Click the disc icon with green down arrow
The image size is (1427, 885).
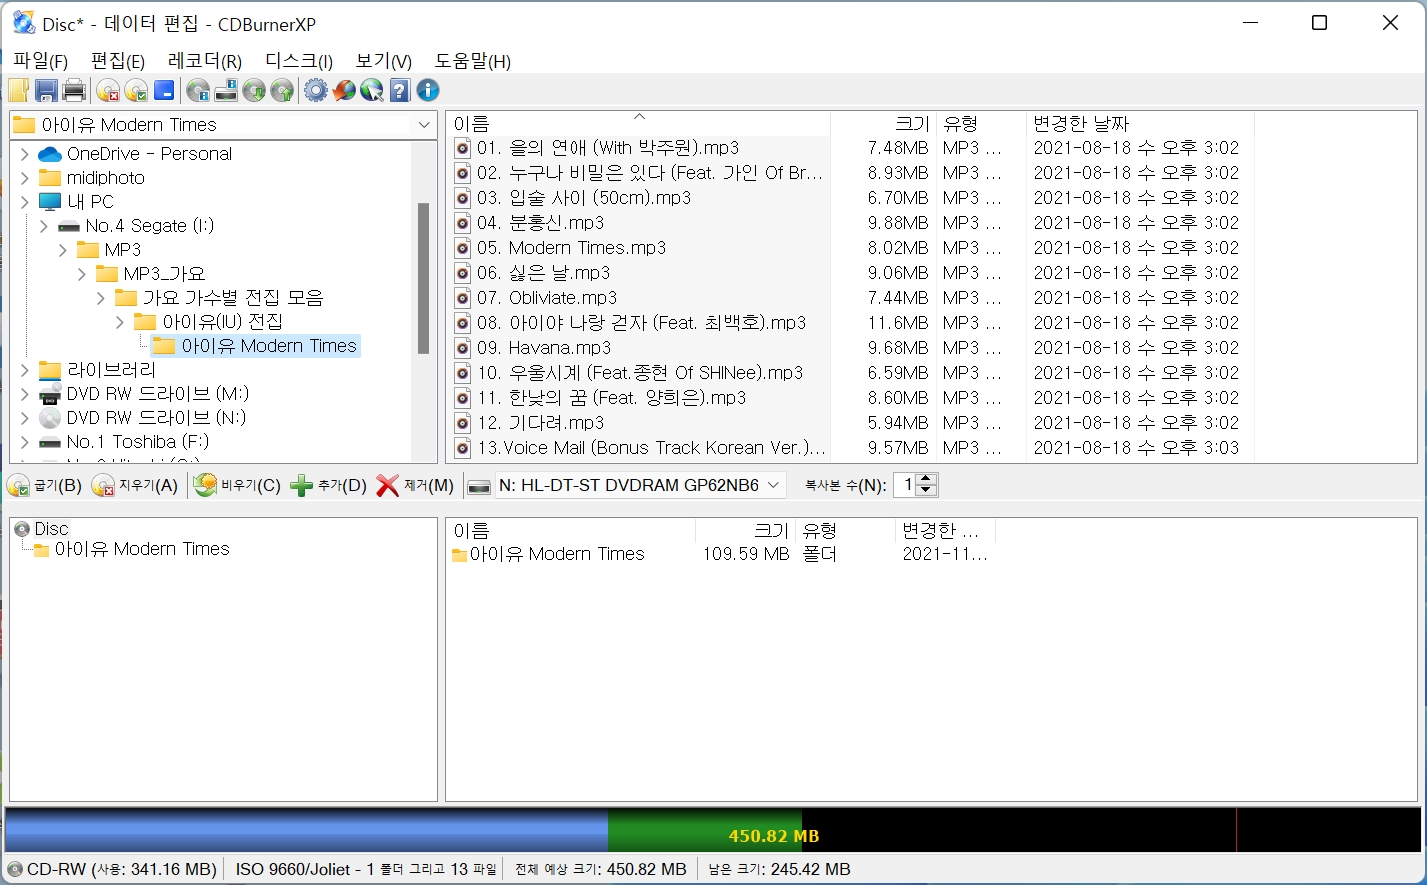254,91
